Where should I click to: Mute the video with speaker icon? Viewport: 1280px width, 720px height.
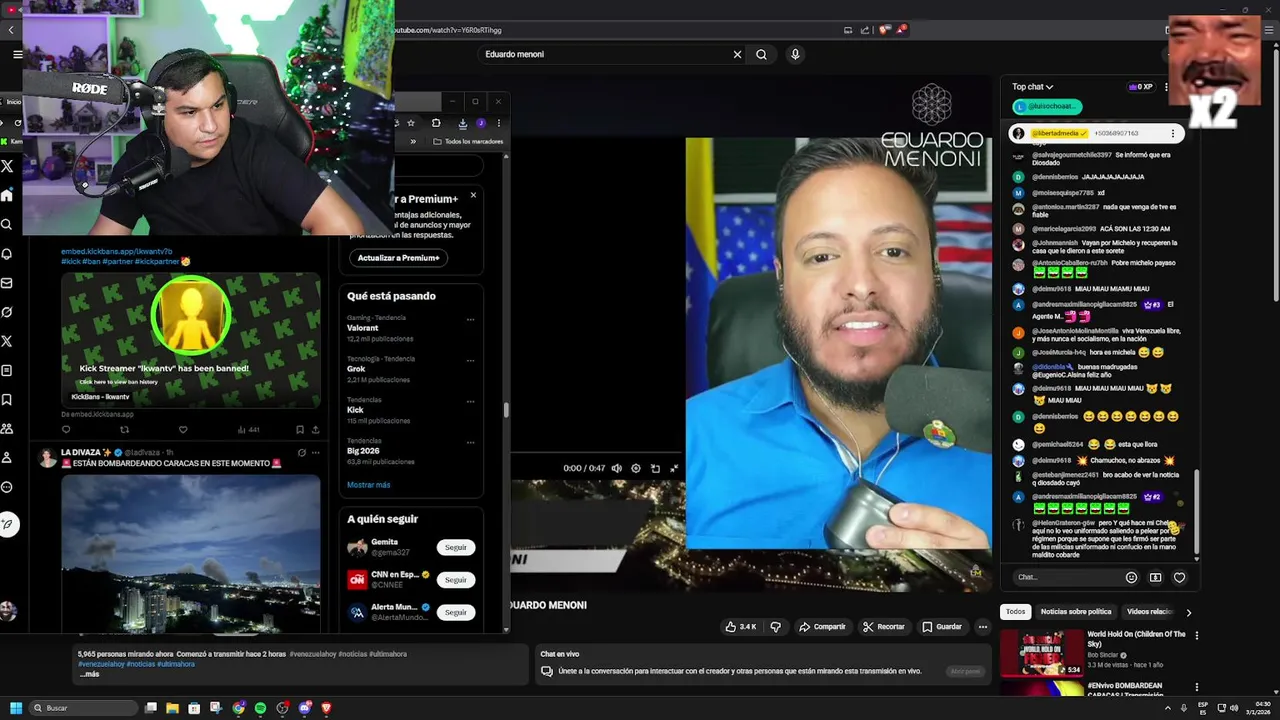(x=616, y=468)
